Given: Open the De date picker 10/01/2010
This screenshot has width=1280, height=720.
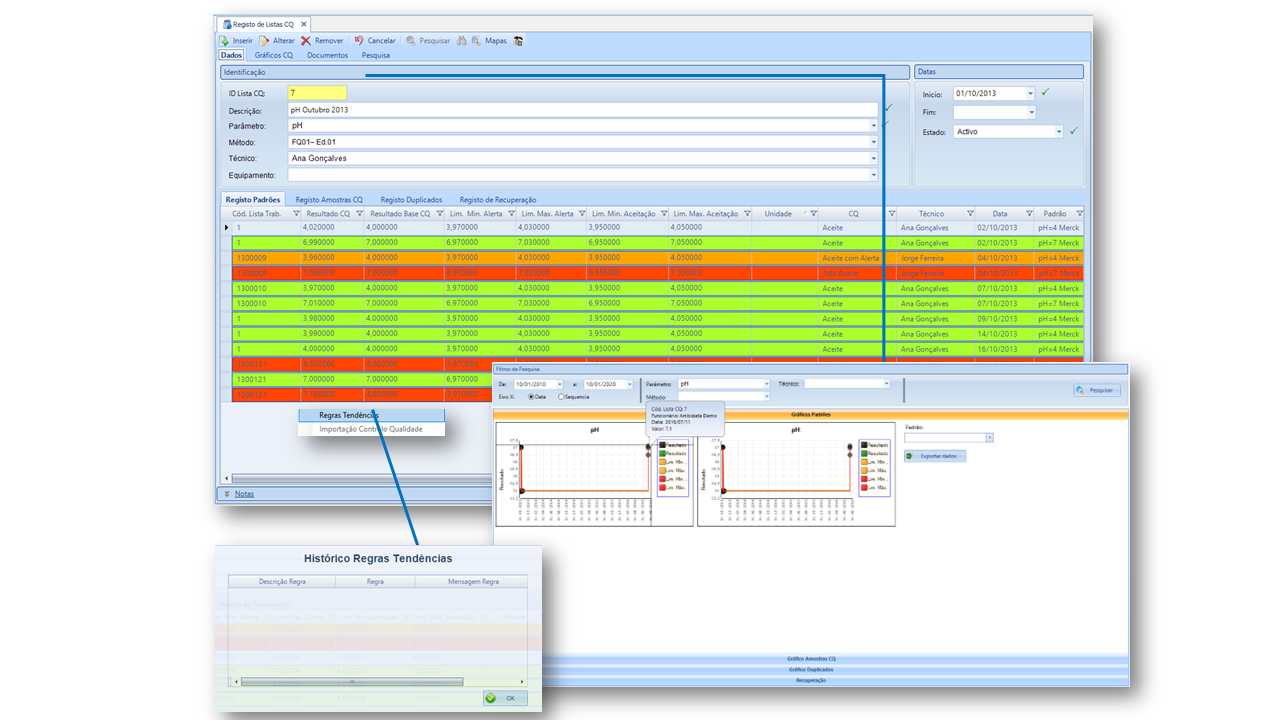Looking at the screenshot, I should click(559, 384).
